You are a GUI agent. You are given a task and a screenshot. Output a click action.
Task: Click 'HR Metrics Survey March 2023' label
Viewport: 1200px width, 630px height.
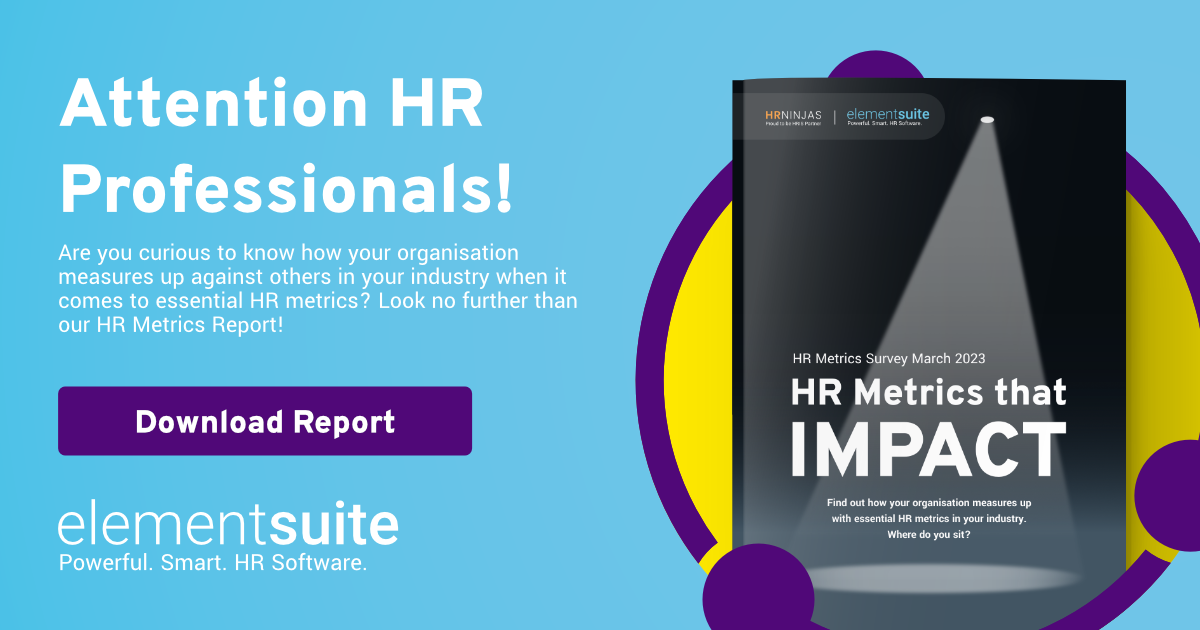pyautogui.click(x=888, y=358)
